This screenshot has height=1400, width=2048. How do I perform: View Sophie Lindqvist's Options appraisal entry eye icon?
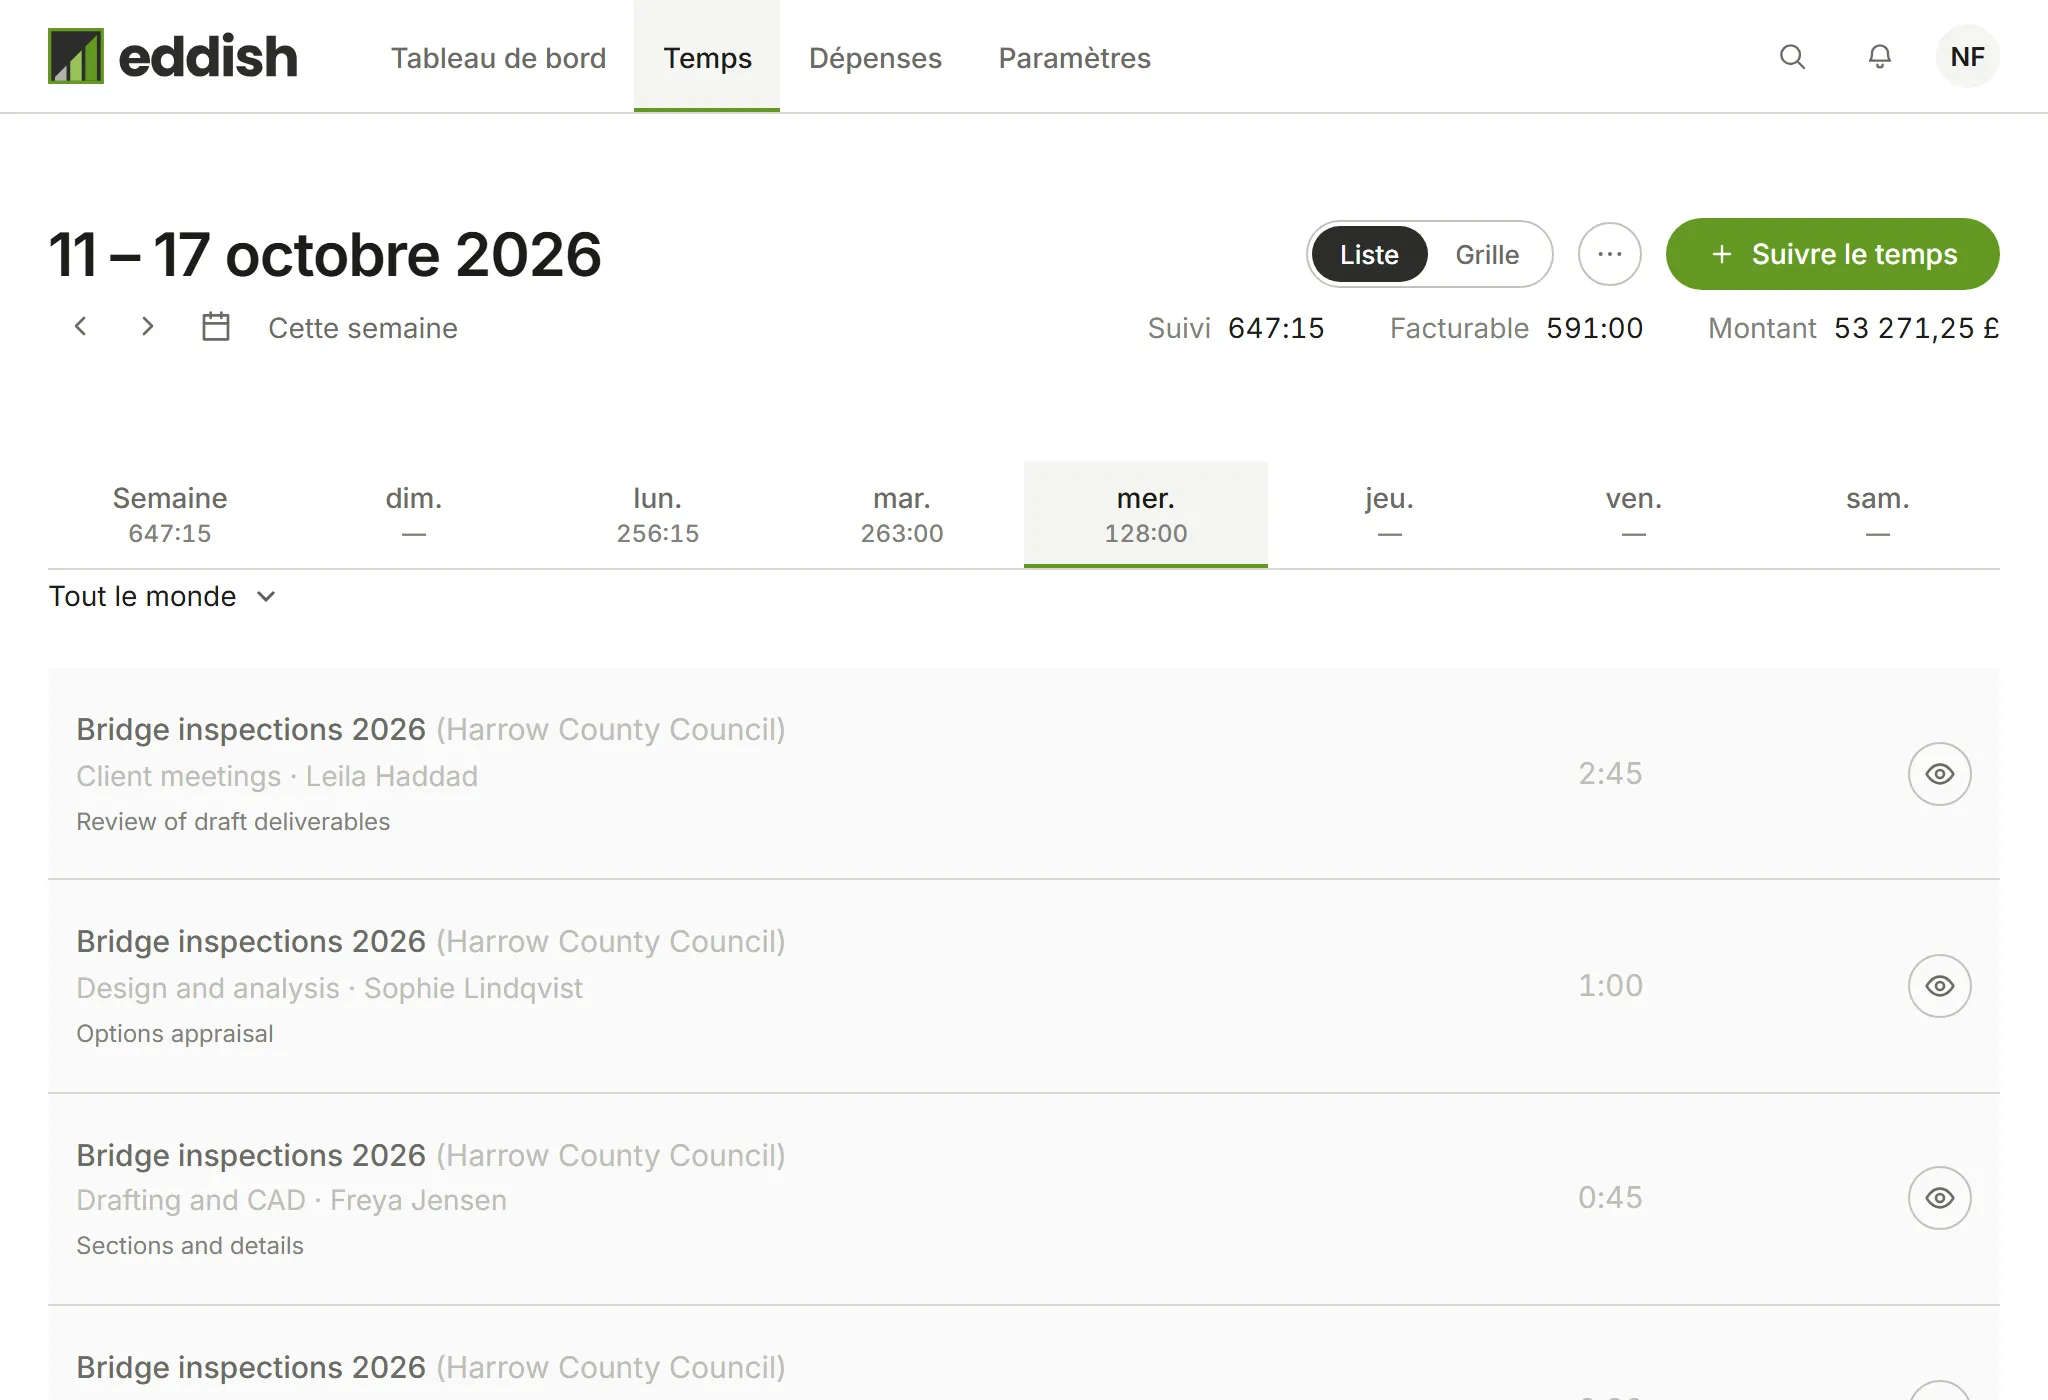pyautogui.click(x=1939, y=986)
